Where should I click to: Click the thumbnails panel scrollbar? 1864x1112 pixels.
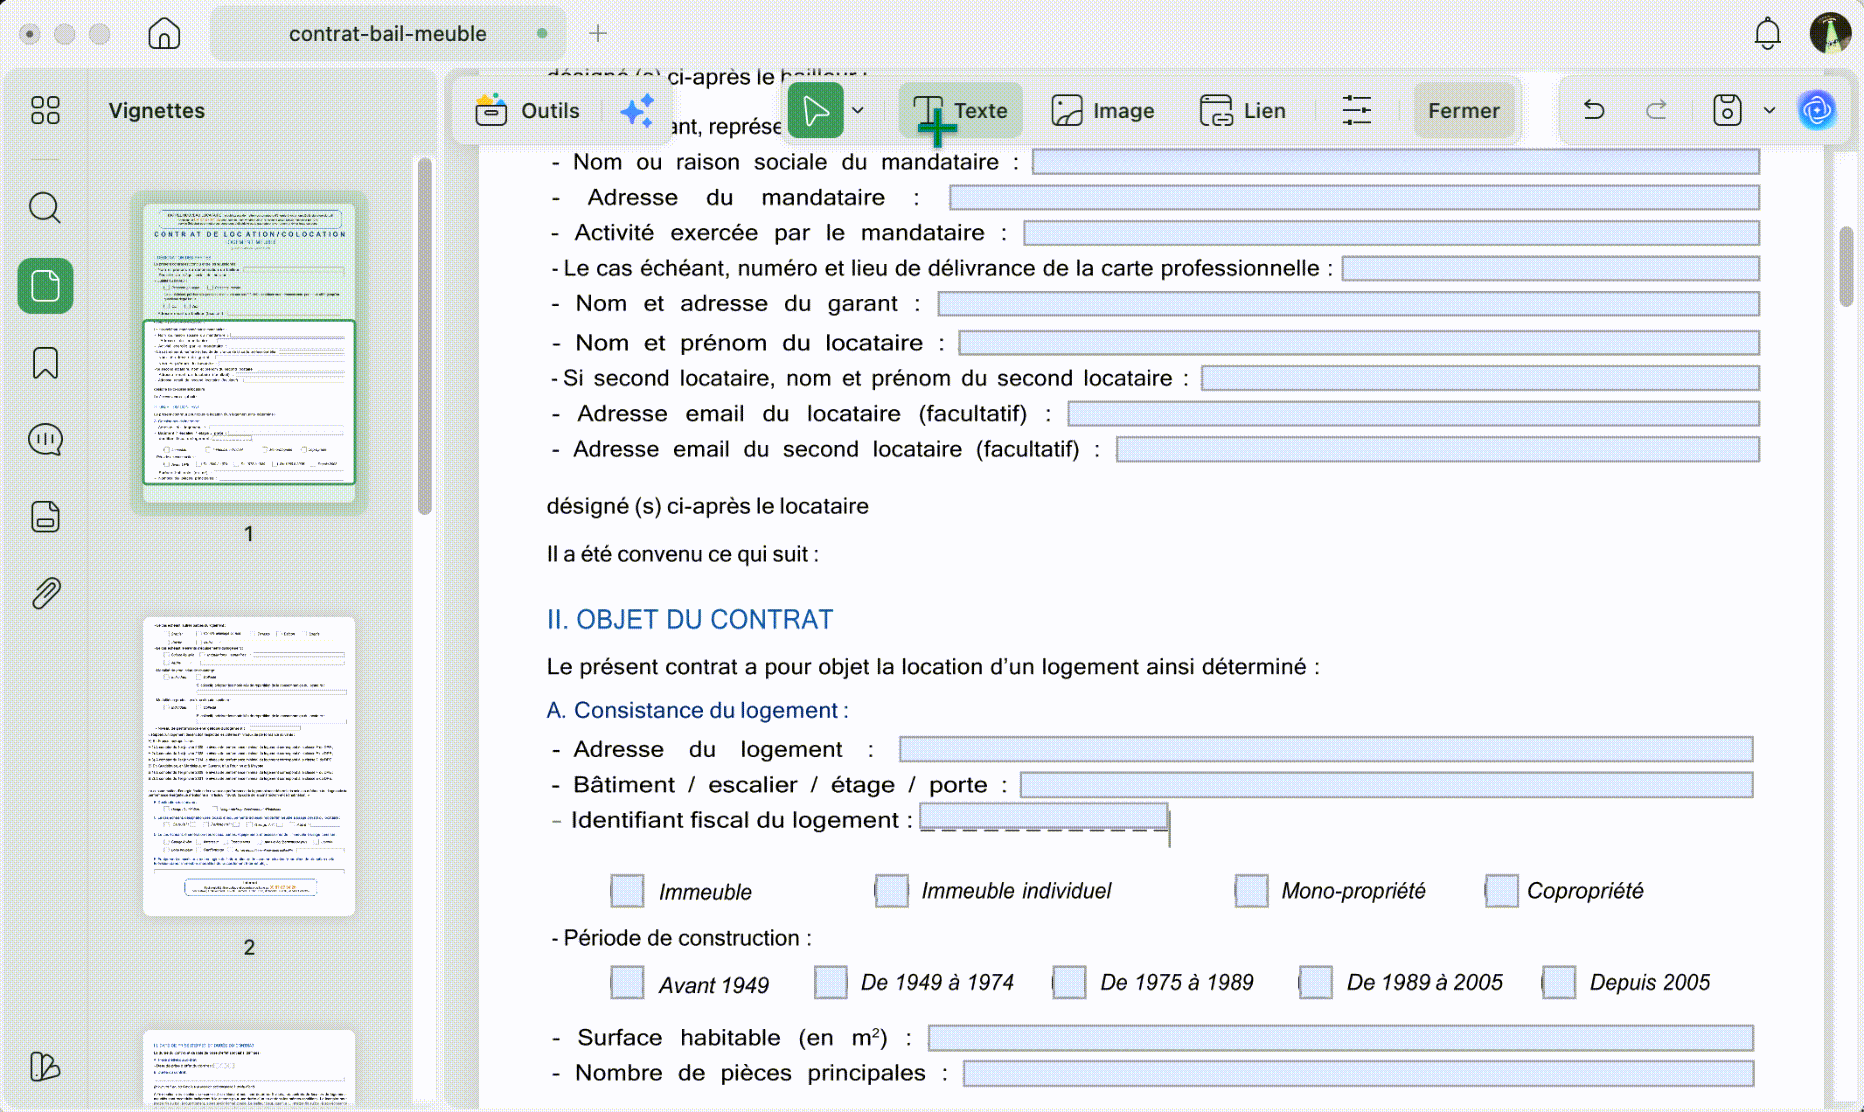click(x=425, y=335)
